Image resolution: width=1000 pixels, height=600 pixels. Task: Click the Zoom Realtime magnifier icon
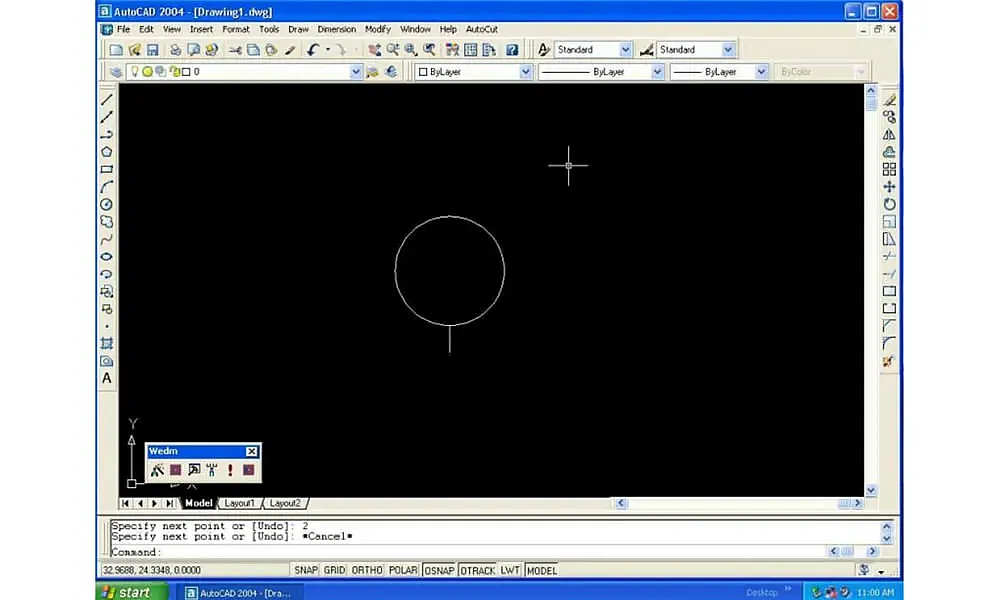tap(393, 50)
